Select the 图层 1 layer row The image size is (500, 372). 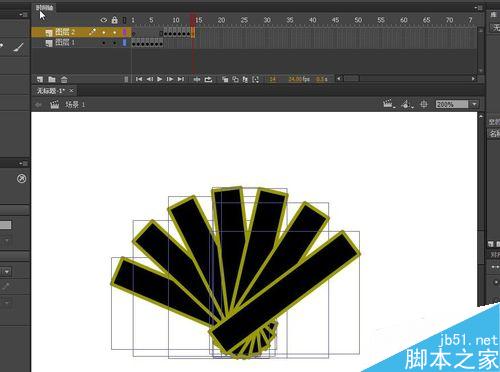[x=80, y=42]
